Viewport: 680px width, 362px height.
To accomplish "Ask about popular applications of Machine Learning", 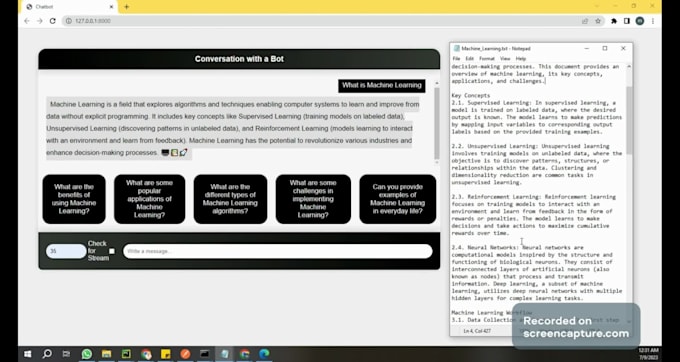I will point(149,199).
